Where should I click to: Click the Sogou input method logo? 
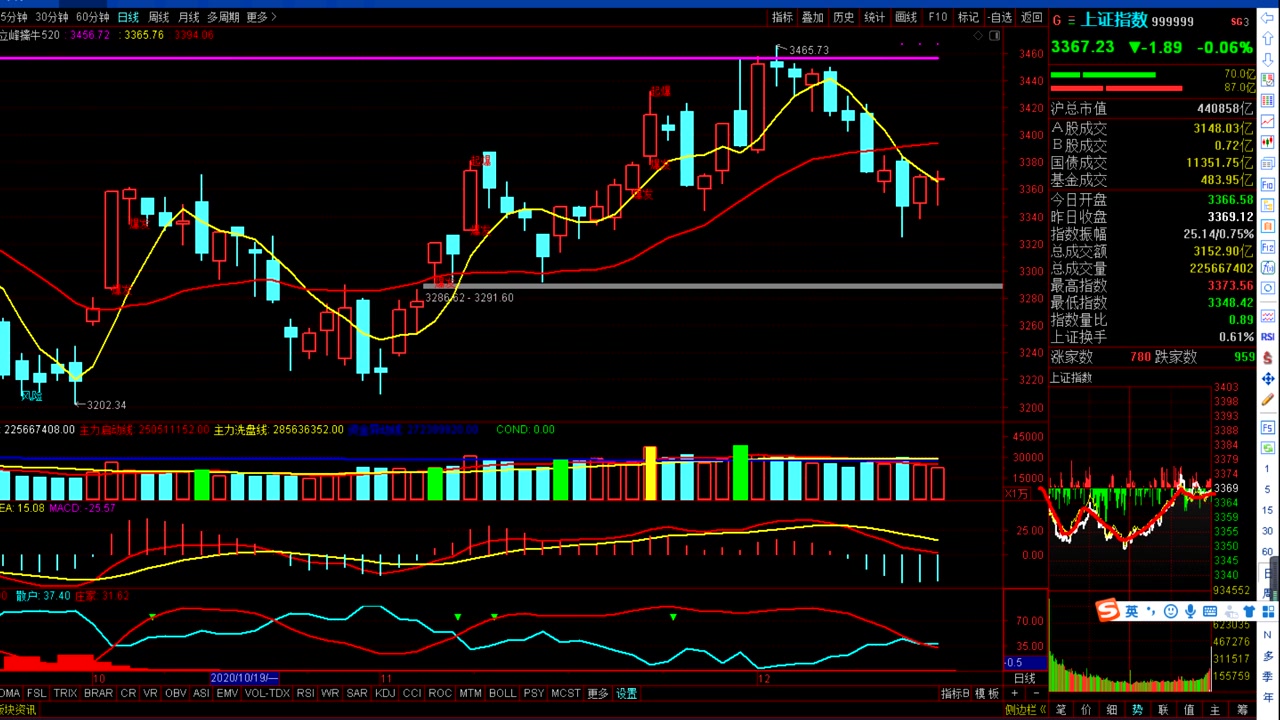pos(1107,610)
